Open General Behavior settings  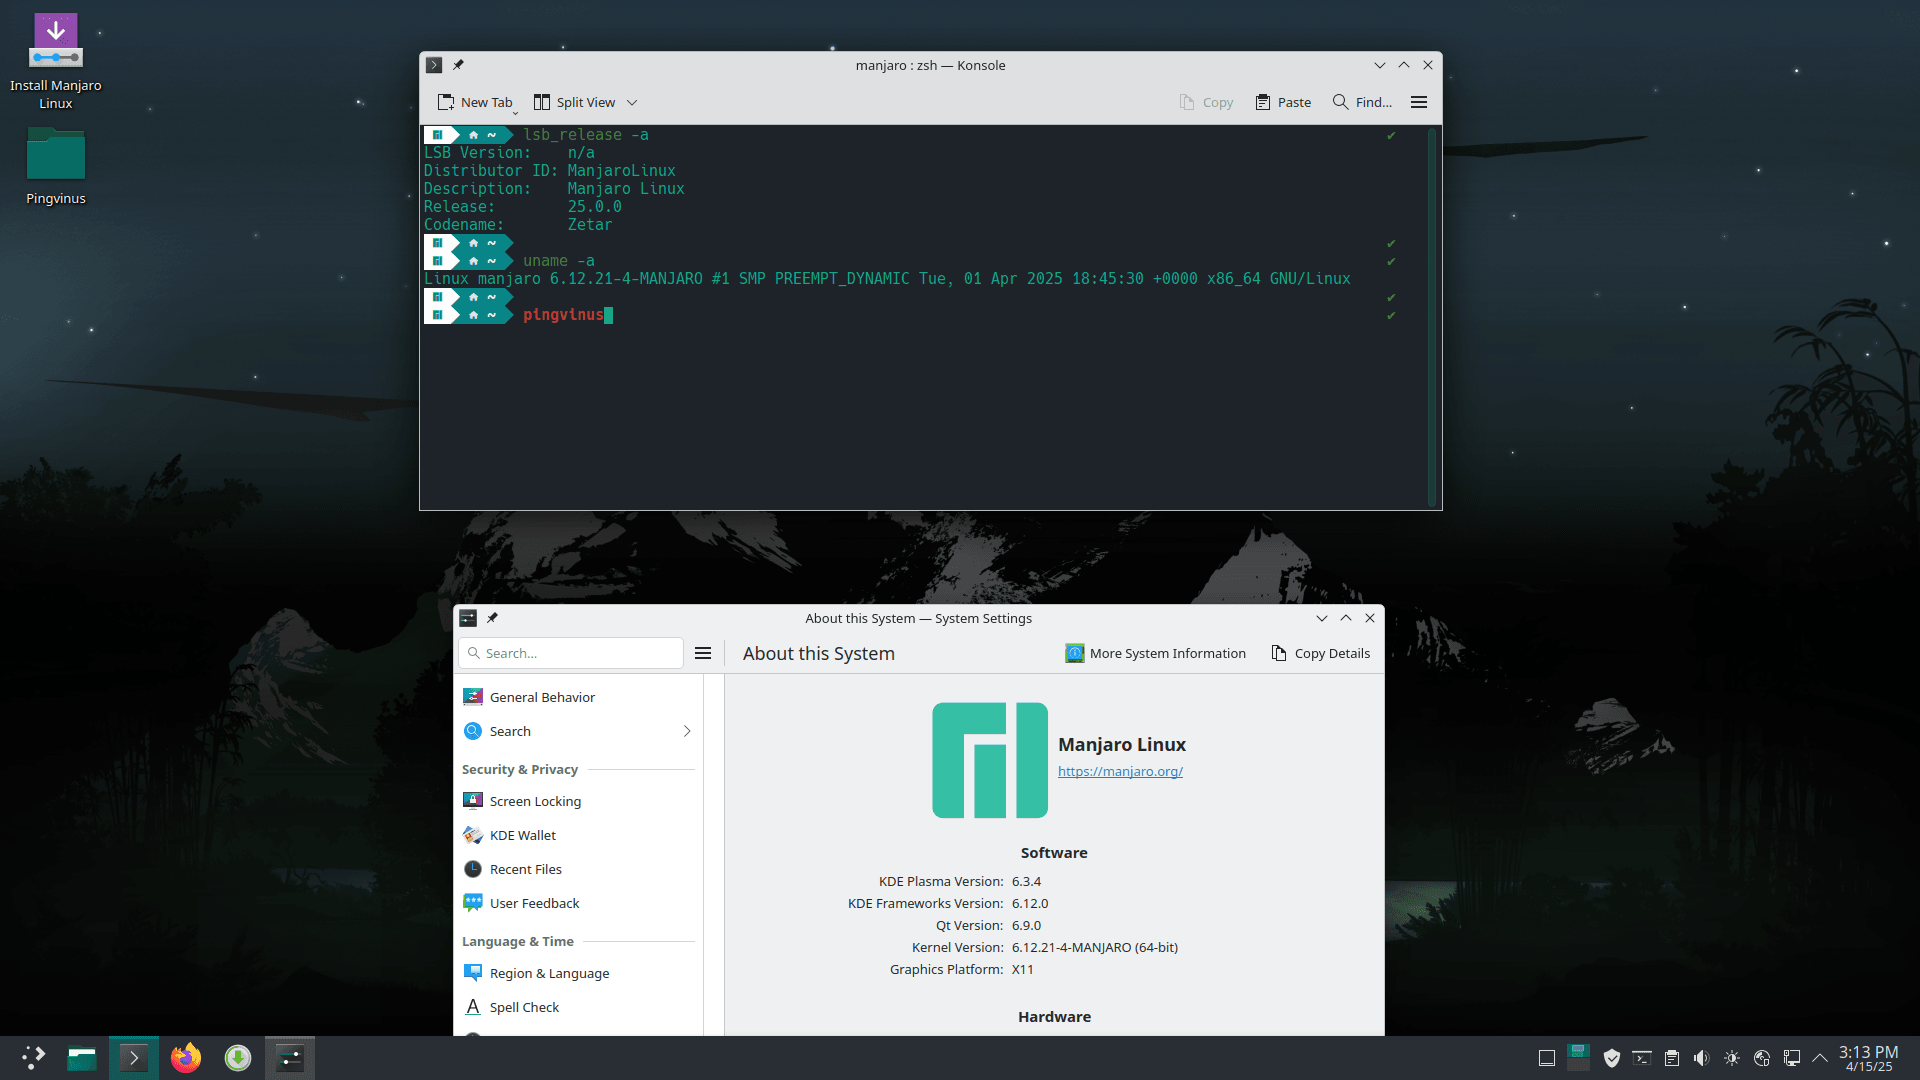click(x=578, y=697)
